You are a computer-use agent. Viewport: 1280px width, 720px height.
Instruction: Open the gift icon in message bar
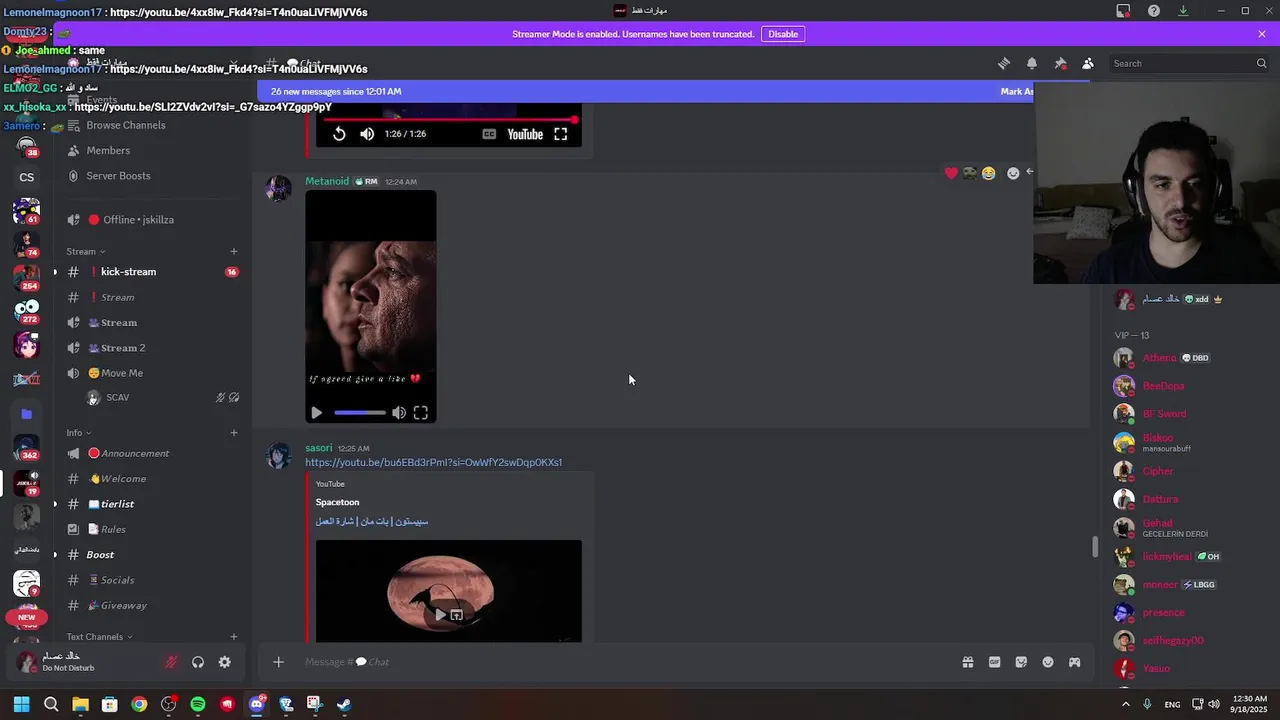968,662
